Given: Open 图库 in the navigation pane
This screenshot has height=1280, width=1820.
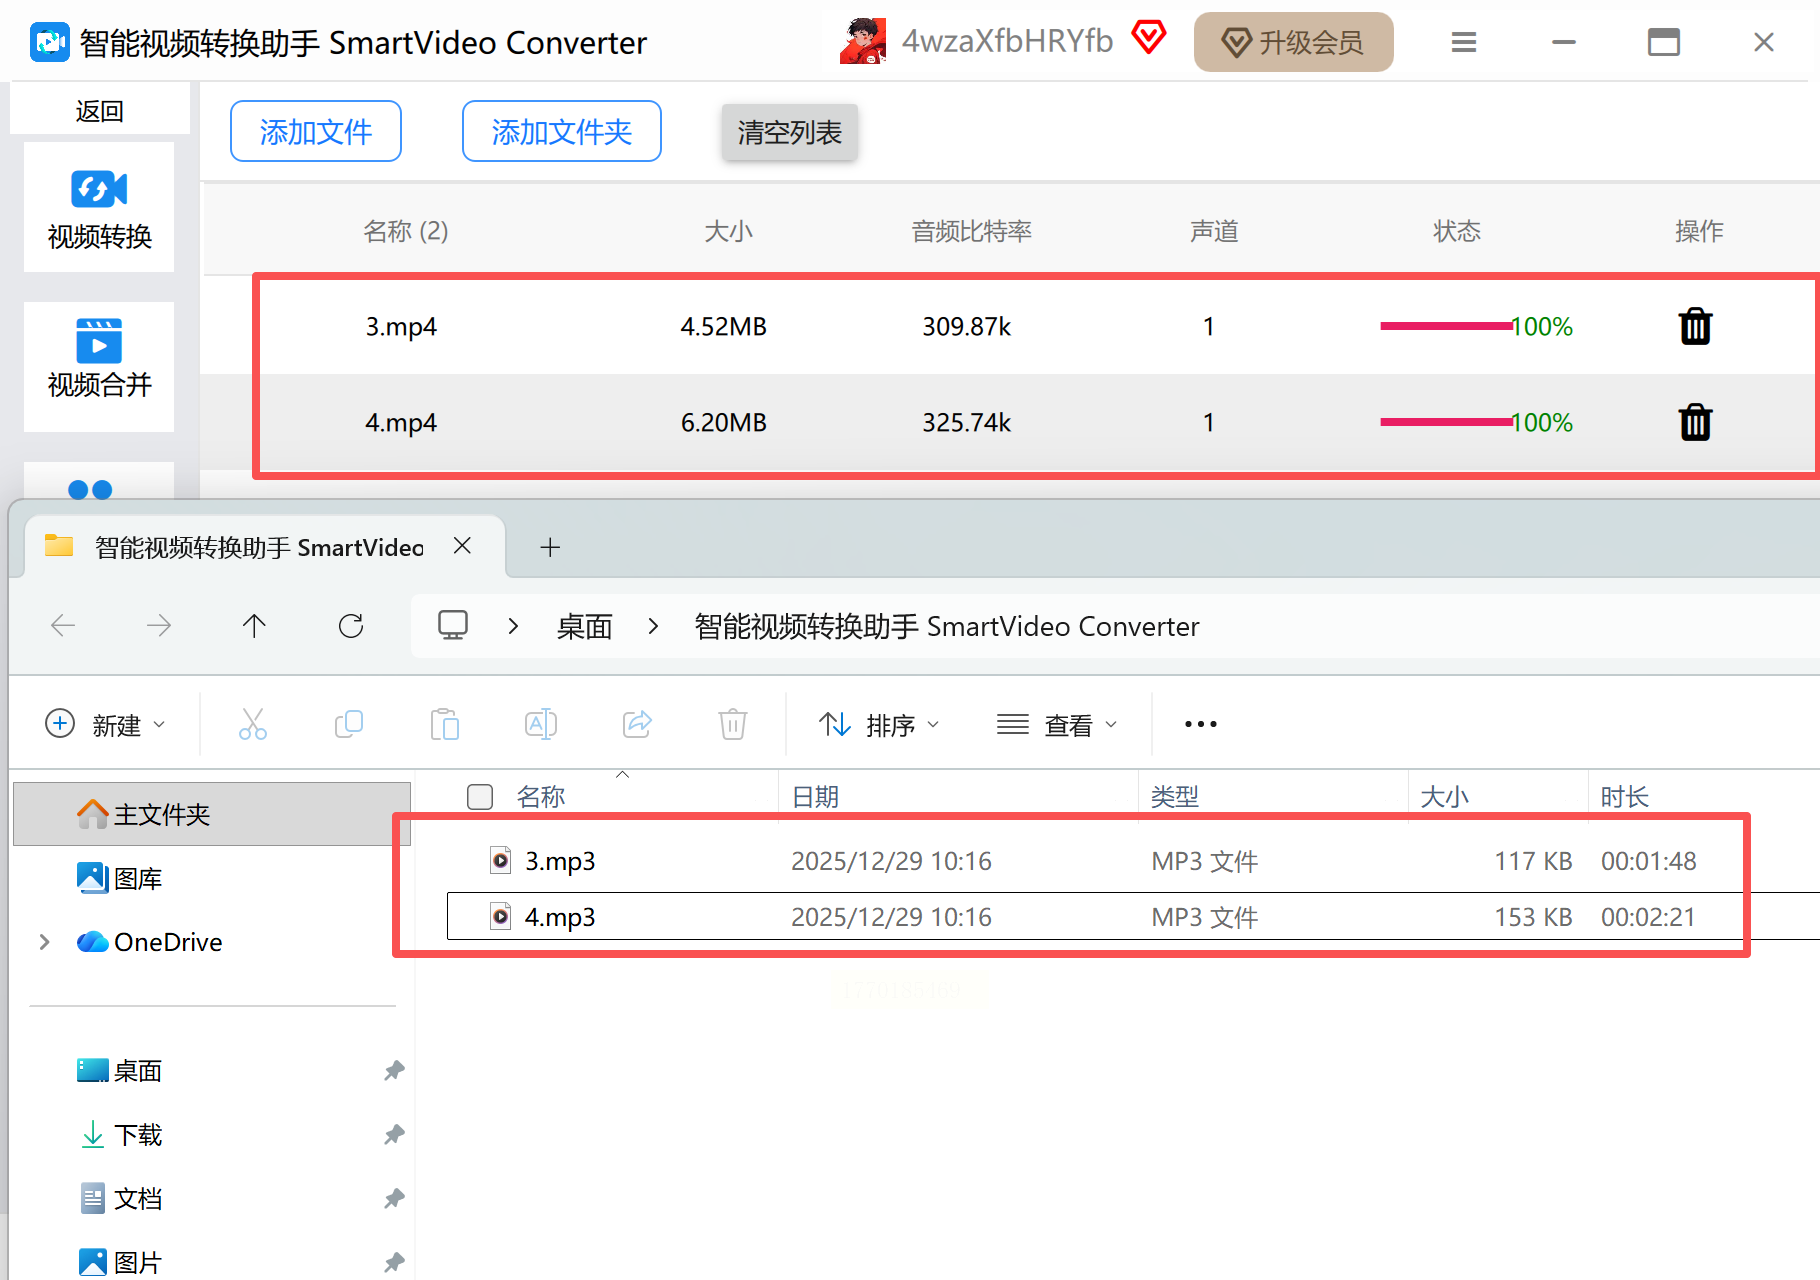Looking at the screenshot, I should pos(120,878).
